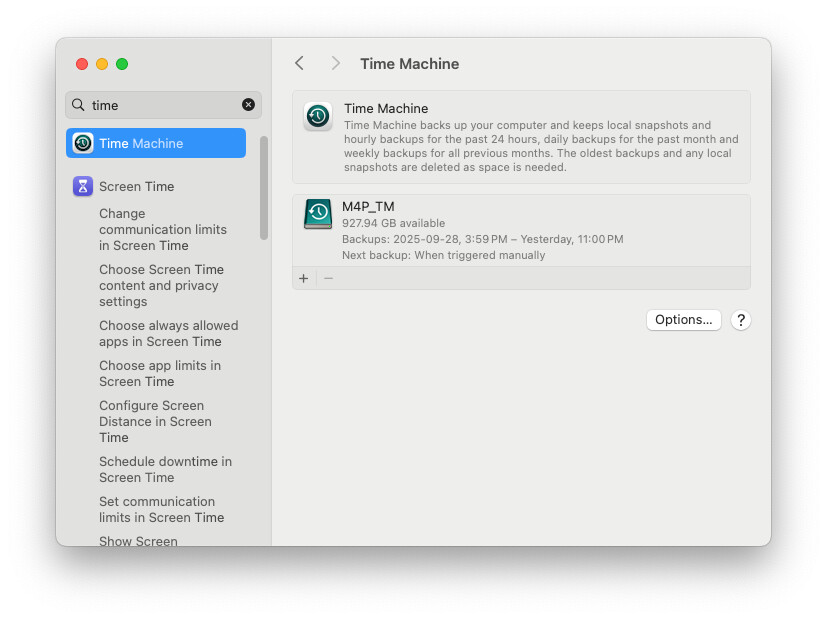Open Choose always allowed apps in Screen Time
The image size is (827, 620).
(168, 333)
